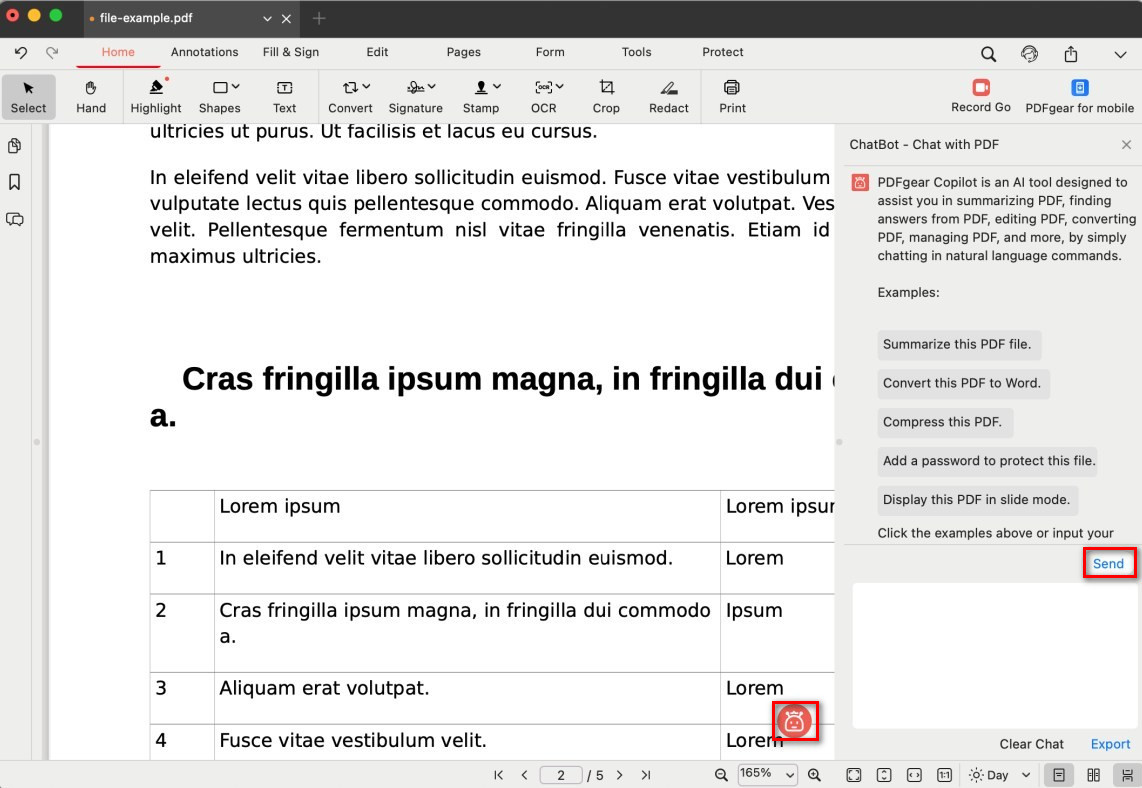Select the Hand tool
Viewport: 1142px width, 788px height.
tap(91, 96)
